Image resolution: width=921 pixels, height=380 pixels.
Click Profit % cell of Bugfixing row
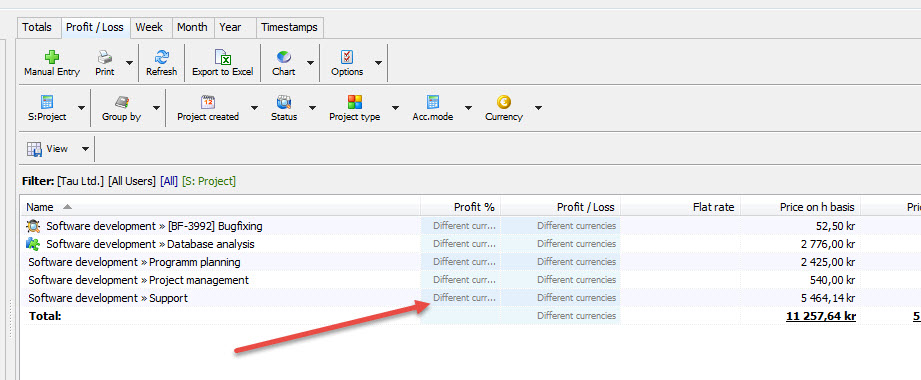click(x=461, y=226)
